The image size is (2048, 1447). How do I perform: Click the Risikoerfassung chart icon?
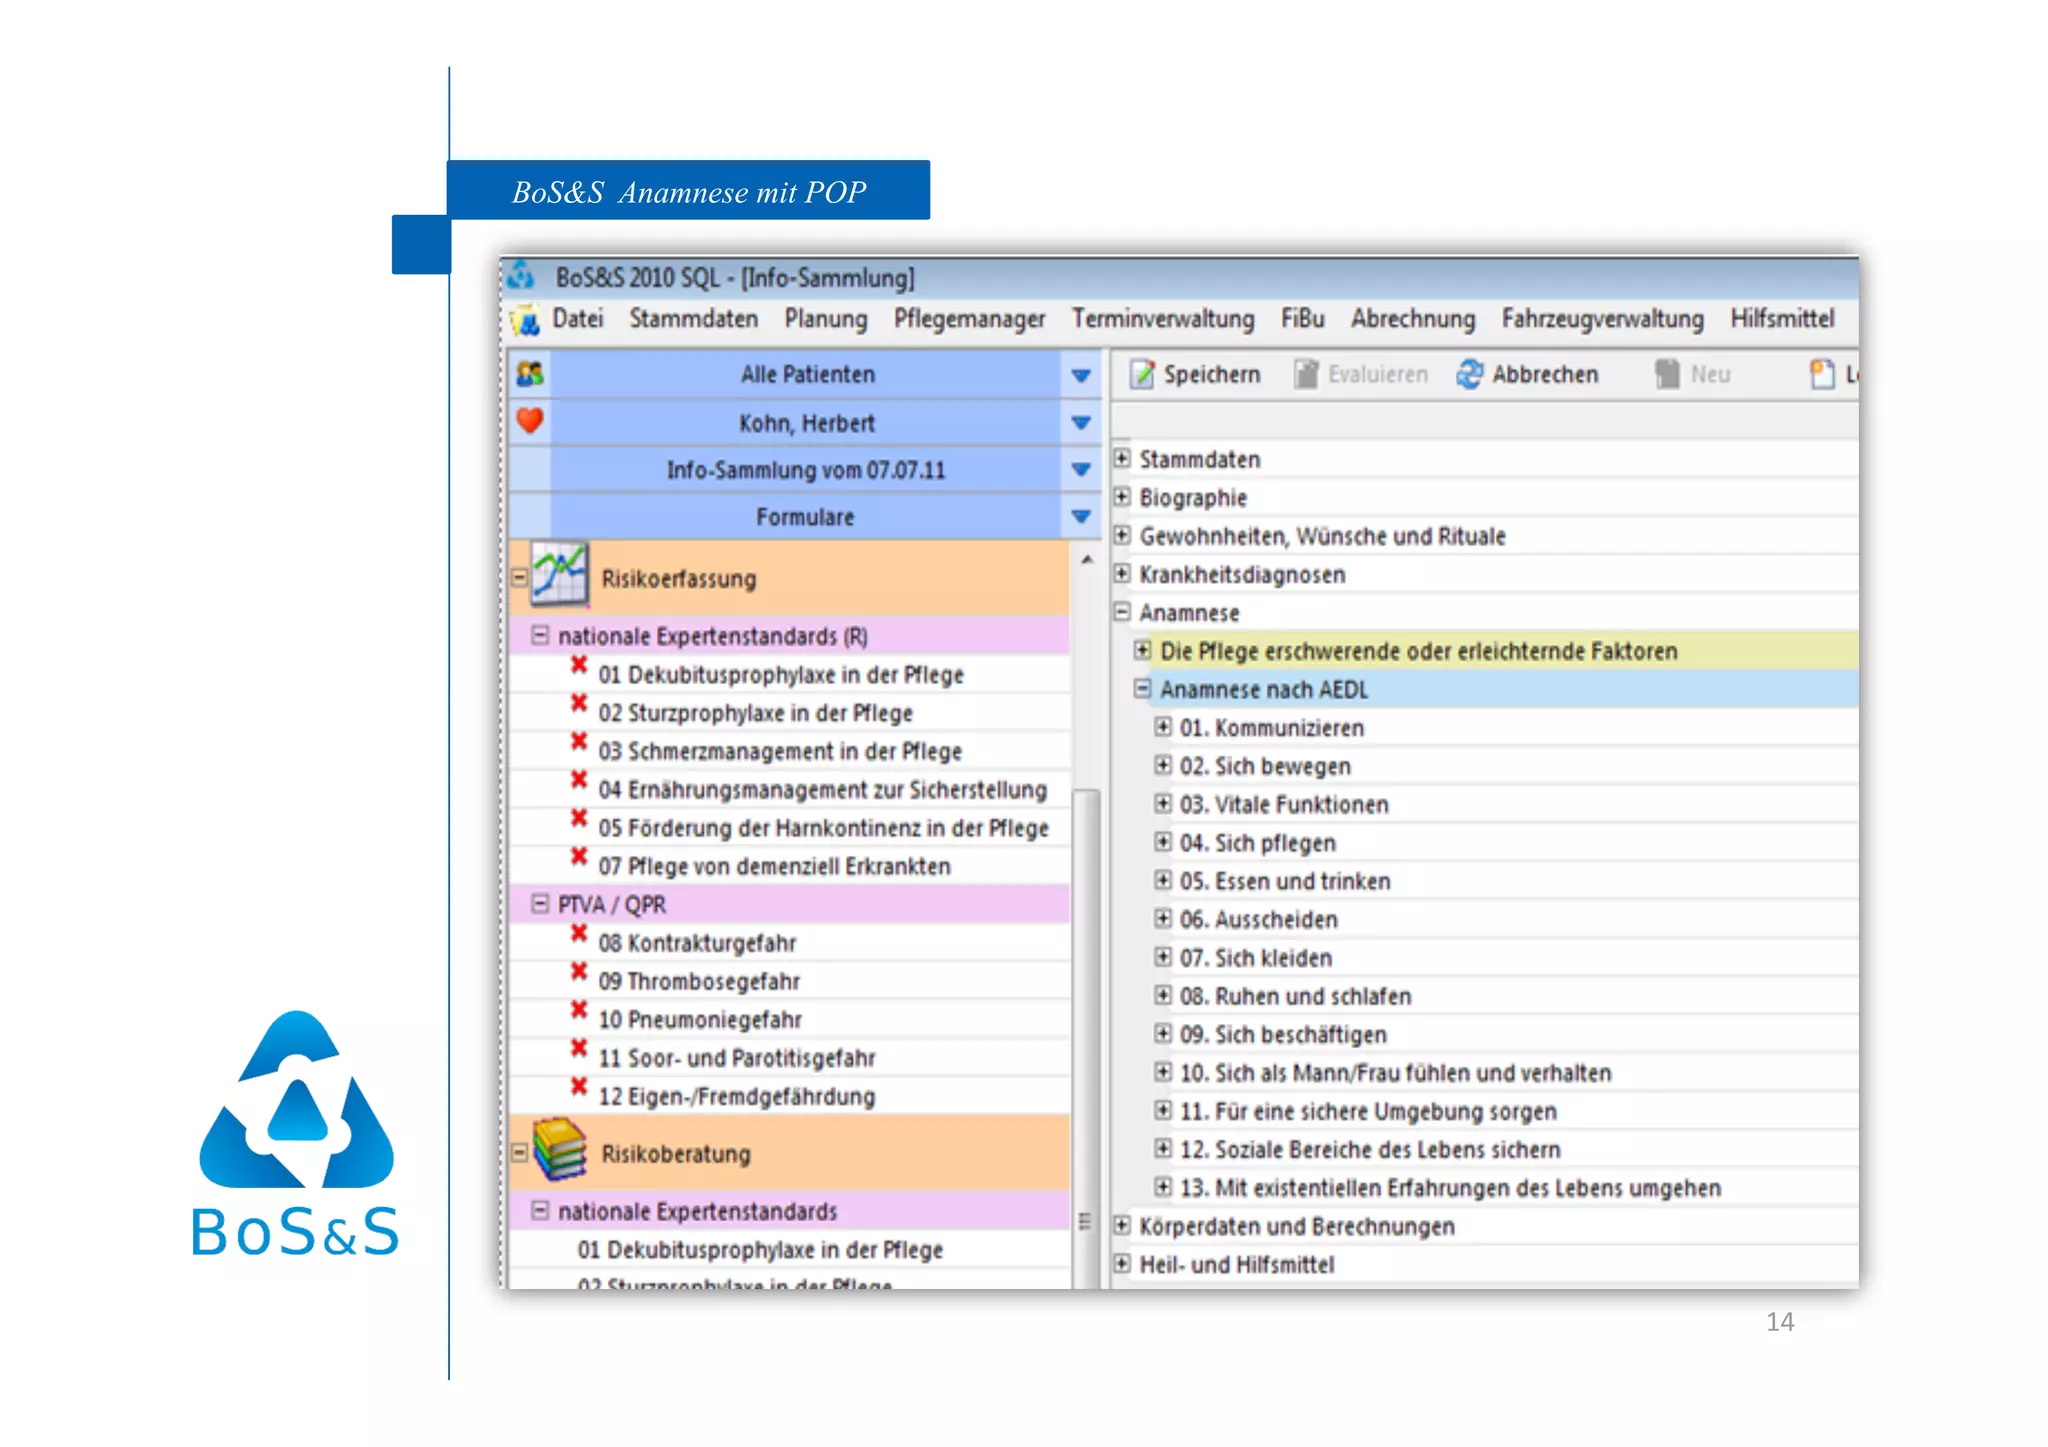[x=559, y=576]
